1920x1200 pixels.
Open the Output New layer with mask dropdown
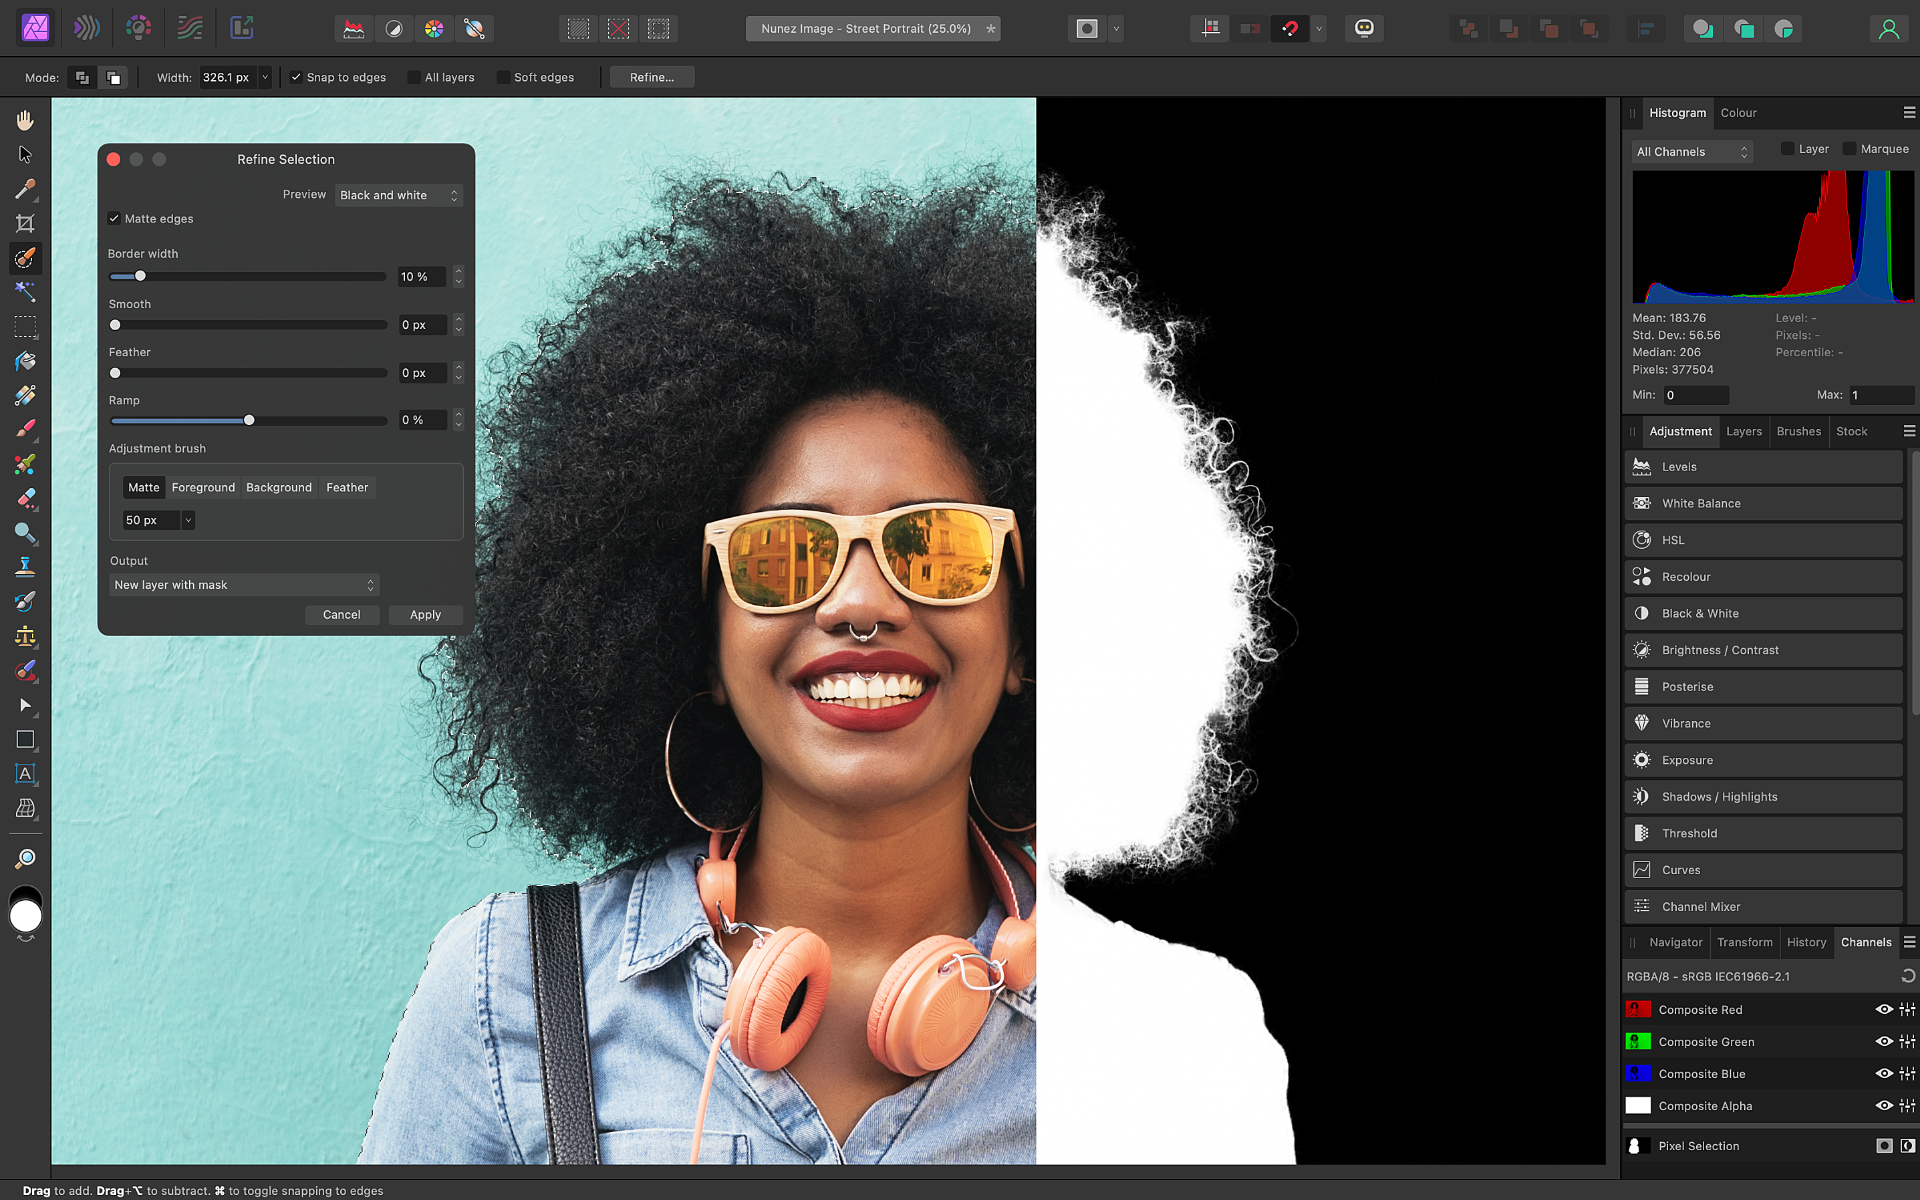[x=244, y=585]
